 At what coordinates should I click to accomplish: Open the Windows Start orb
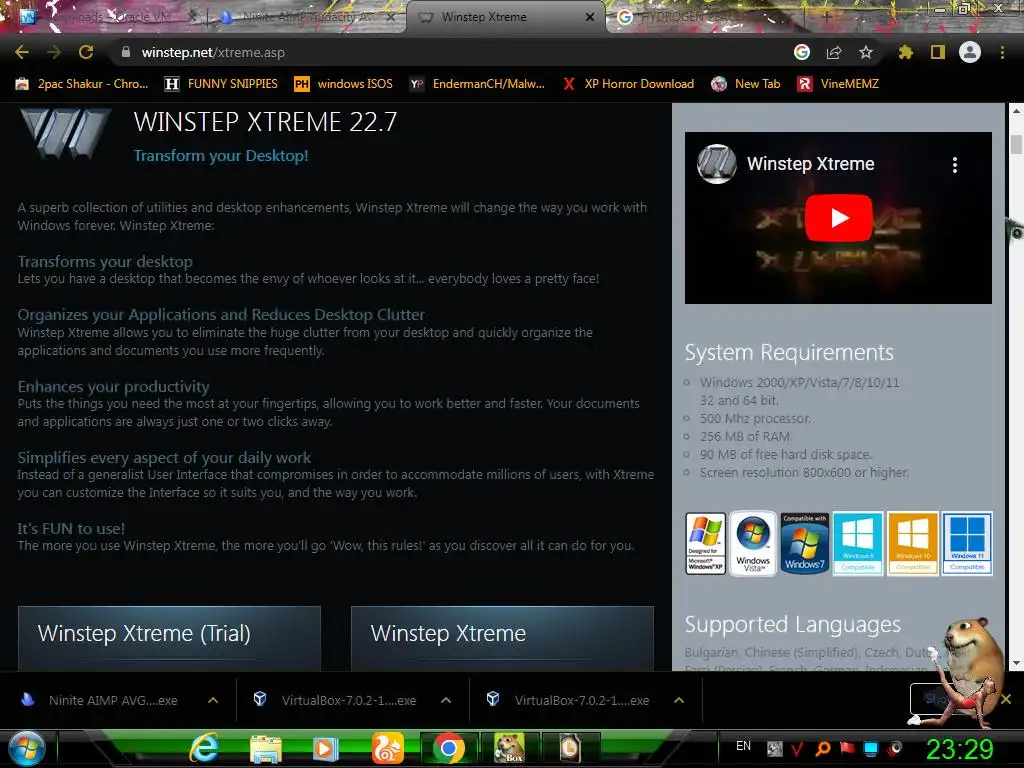pos(27,748)
